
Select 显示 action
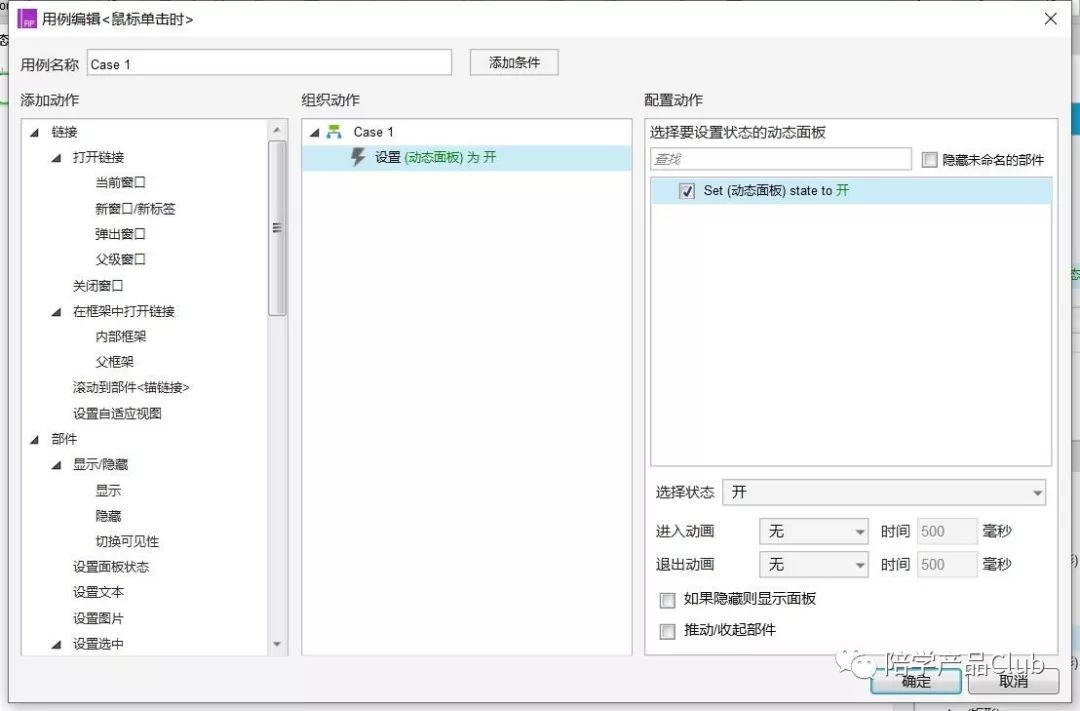[x=108, y=491]
